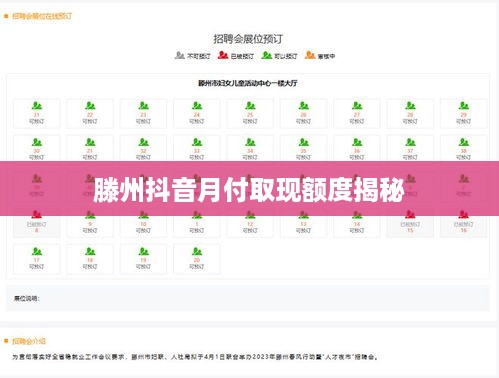Click the already-booked booth 16

(x=463, y=223)
